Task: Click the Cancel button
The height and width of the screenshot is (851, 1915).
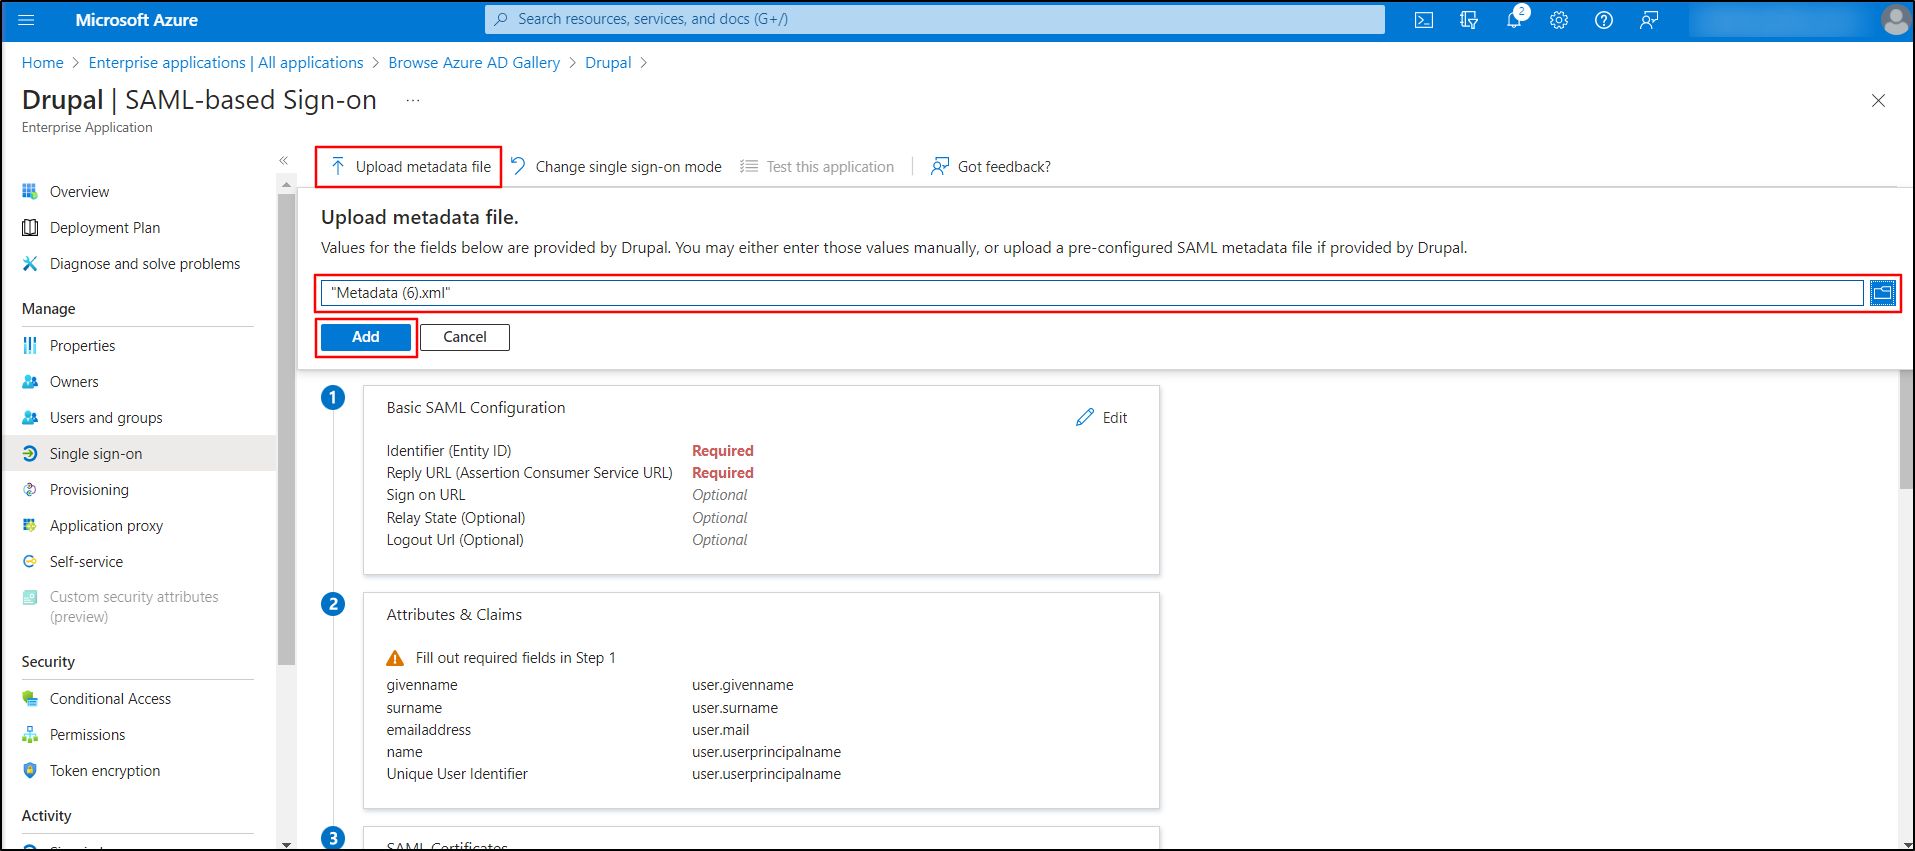Action: (x=465, y=337)
